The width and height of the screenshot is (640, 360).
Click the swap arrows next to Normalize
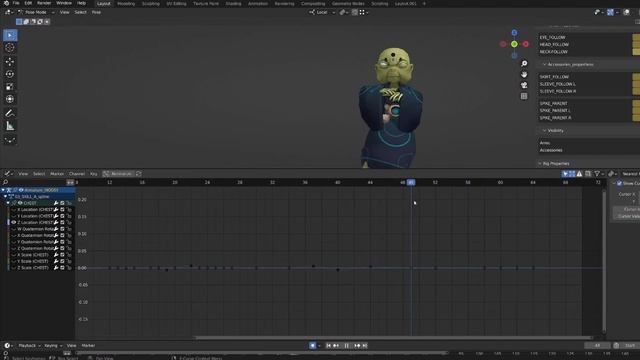tap(138, 174)
